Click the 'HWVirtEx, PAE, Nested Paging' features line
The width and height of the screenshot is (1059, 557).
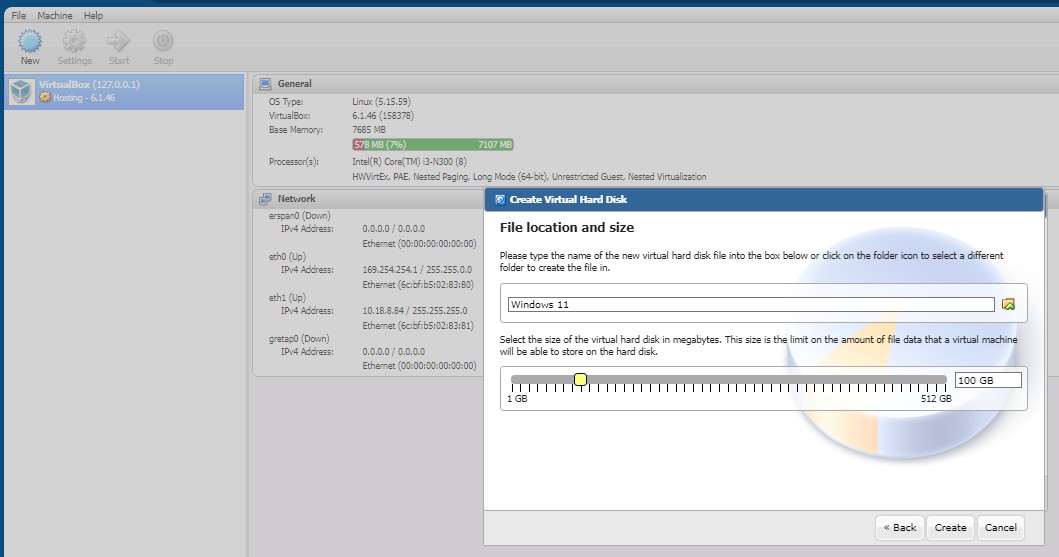click(529, 176)
